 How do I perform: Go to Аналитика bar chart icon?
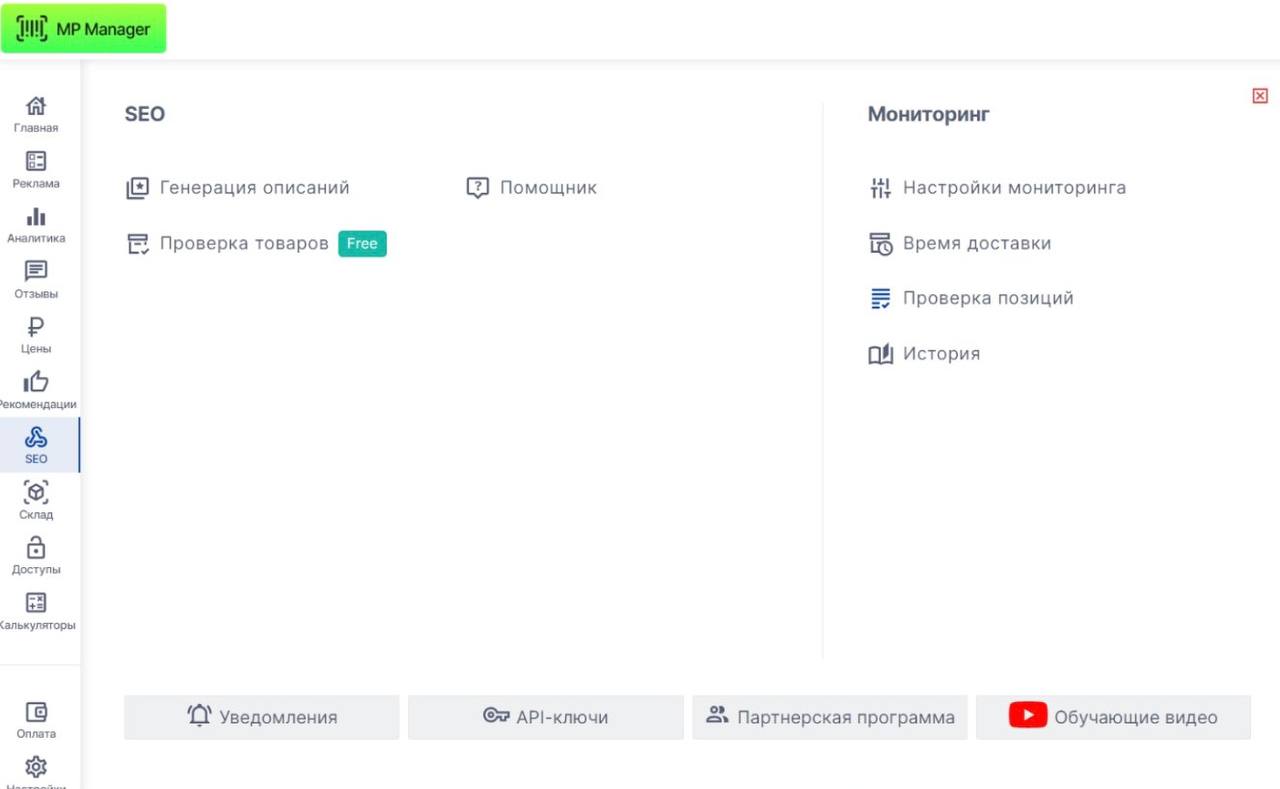36,218
